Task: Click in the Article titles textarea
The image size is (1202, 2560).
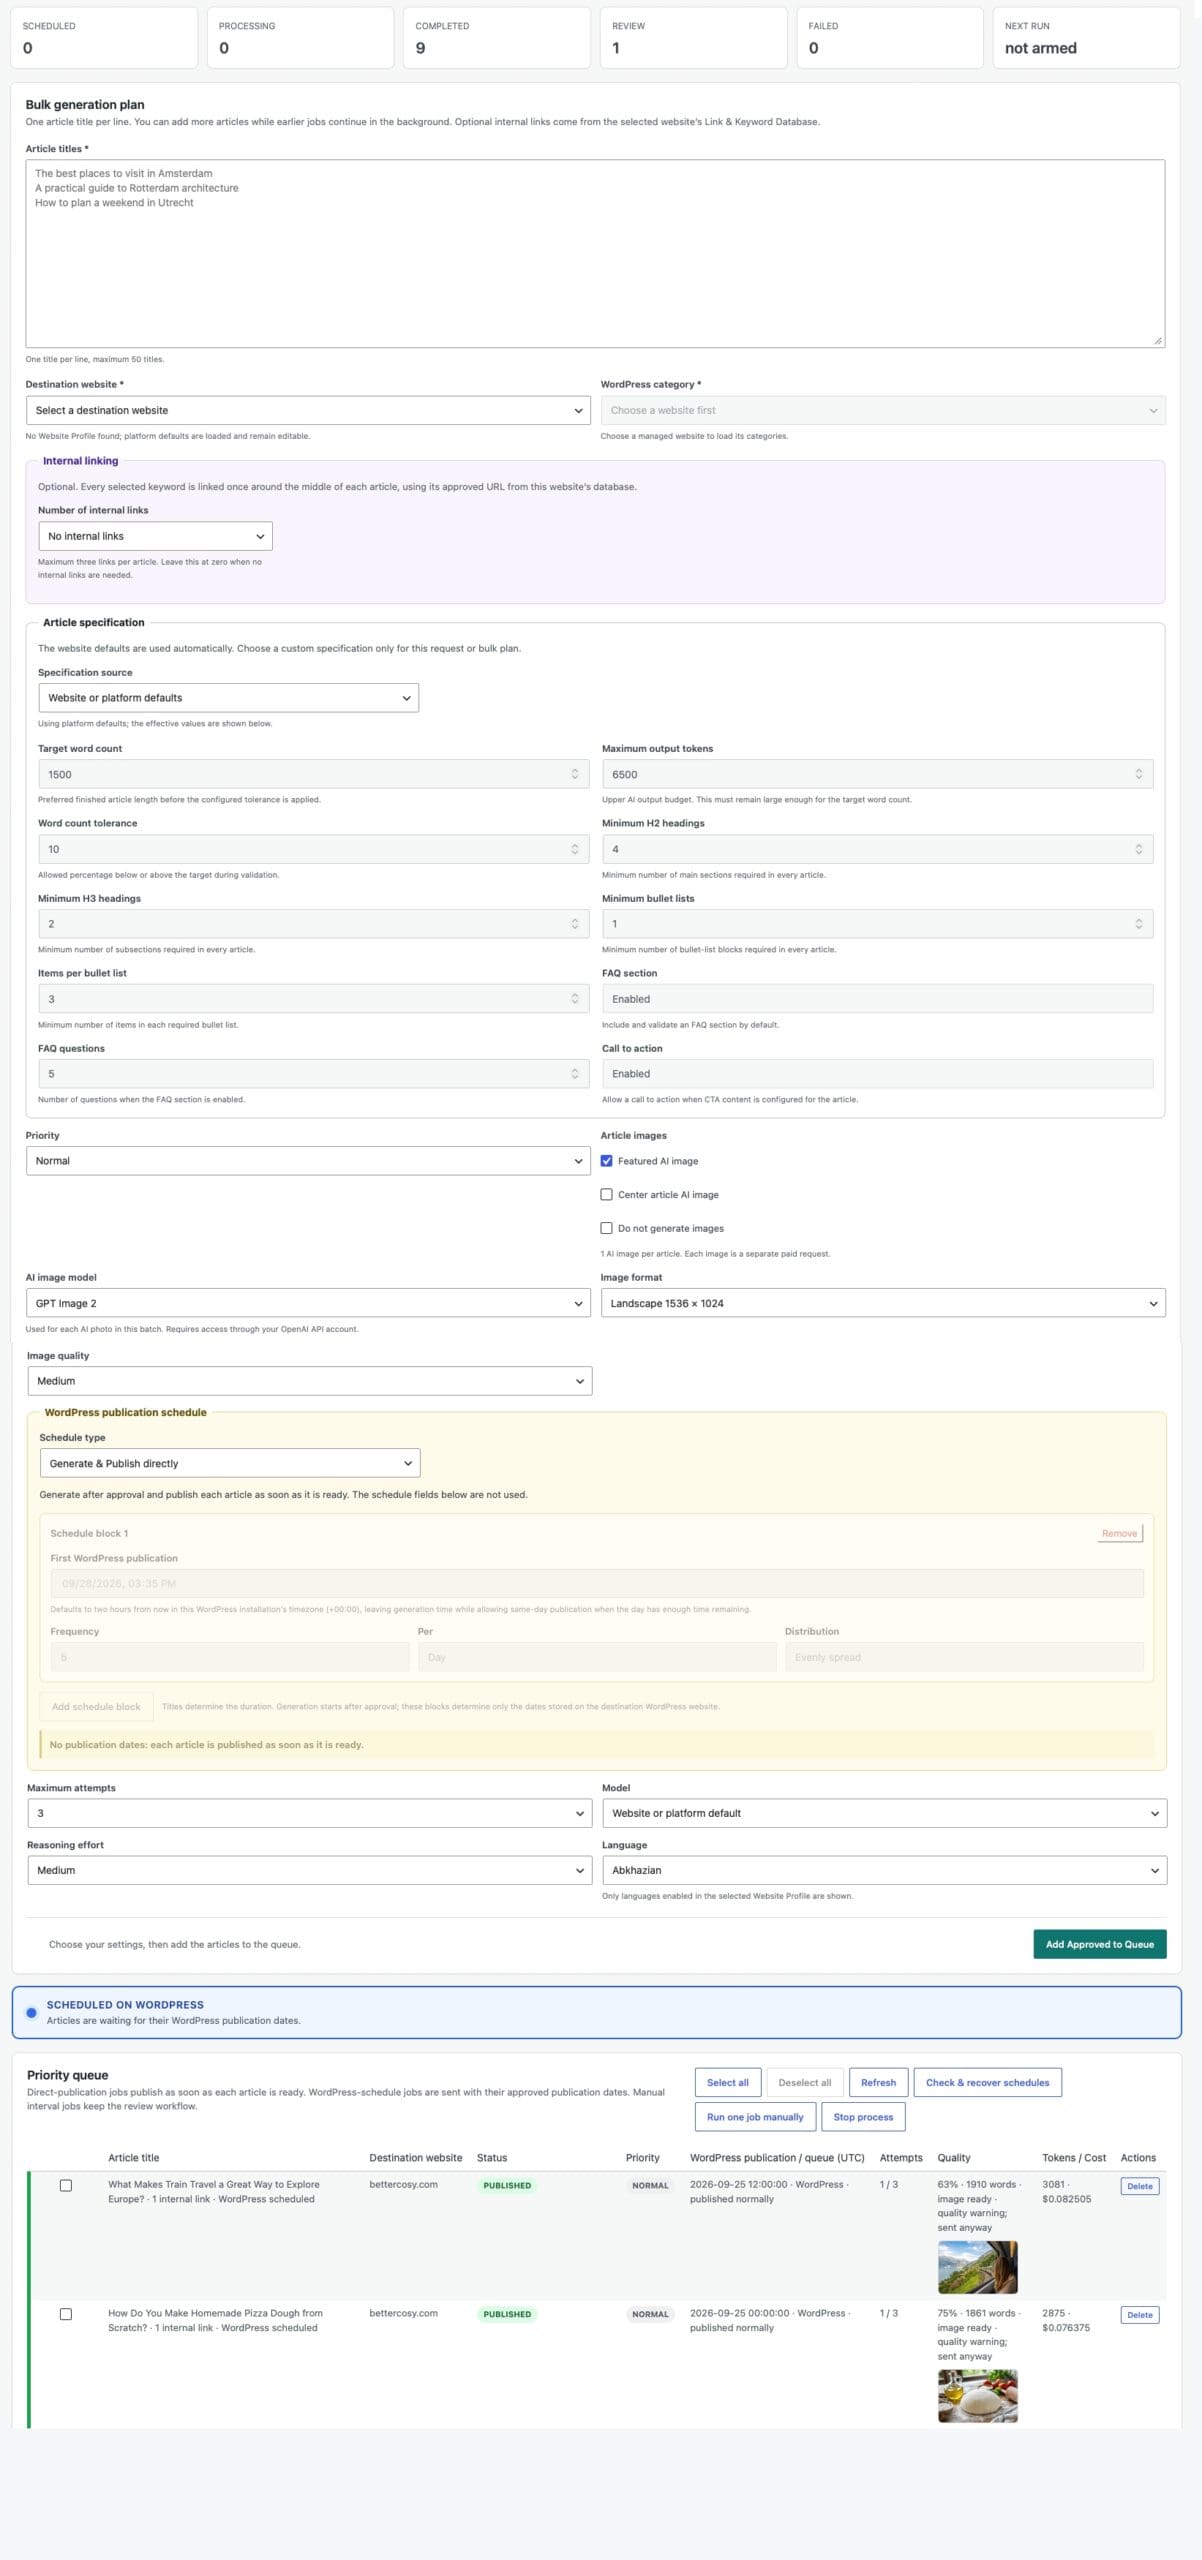Action: [x=595, y=254]
